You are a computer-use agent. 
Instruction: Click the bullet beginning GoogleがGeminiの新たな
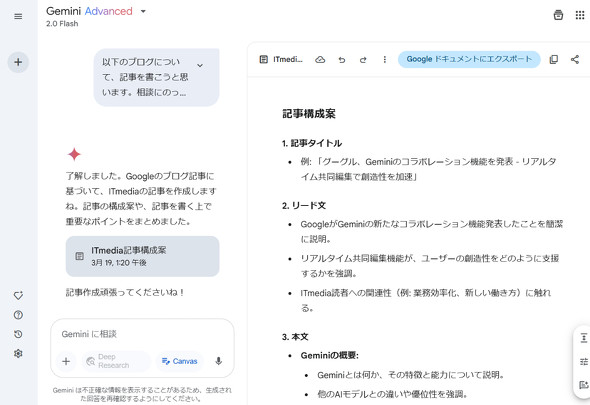(x=432, y=231)
